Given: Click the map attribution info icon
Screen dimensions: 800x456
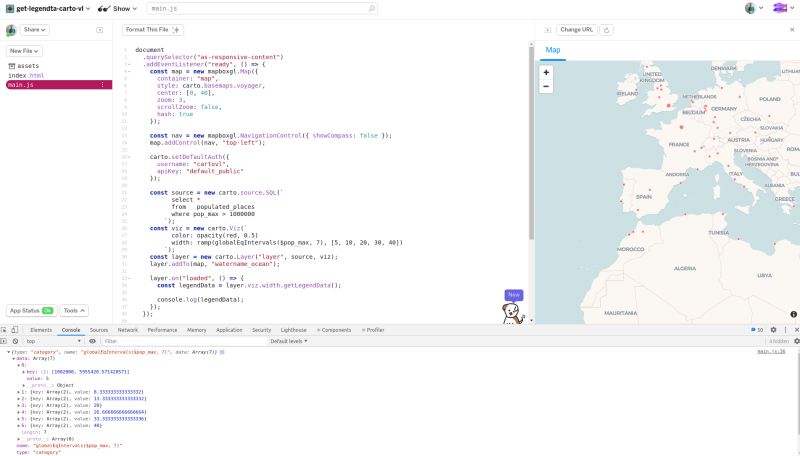Looking at the screenshot, I should click(793, 314).
